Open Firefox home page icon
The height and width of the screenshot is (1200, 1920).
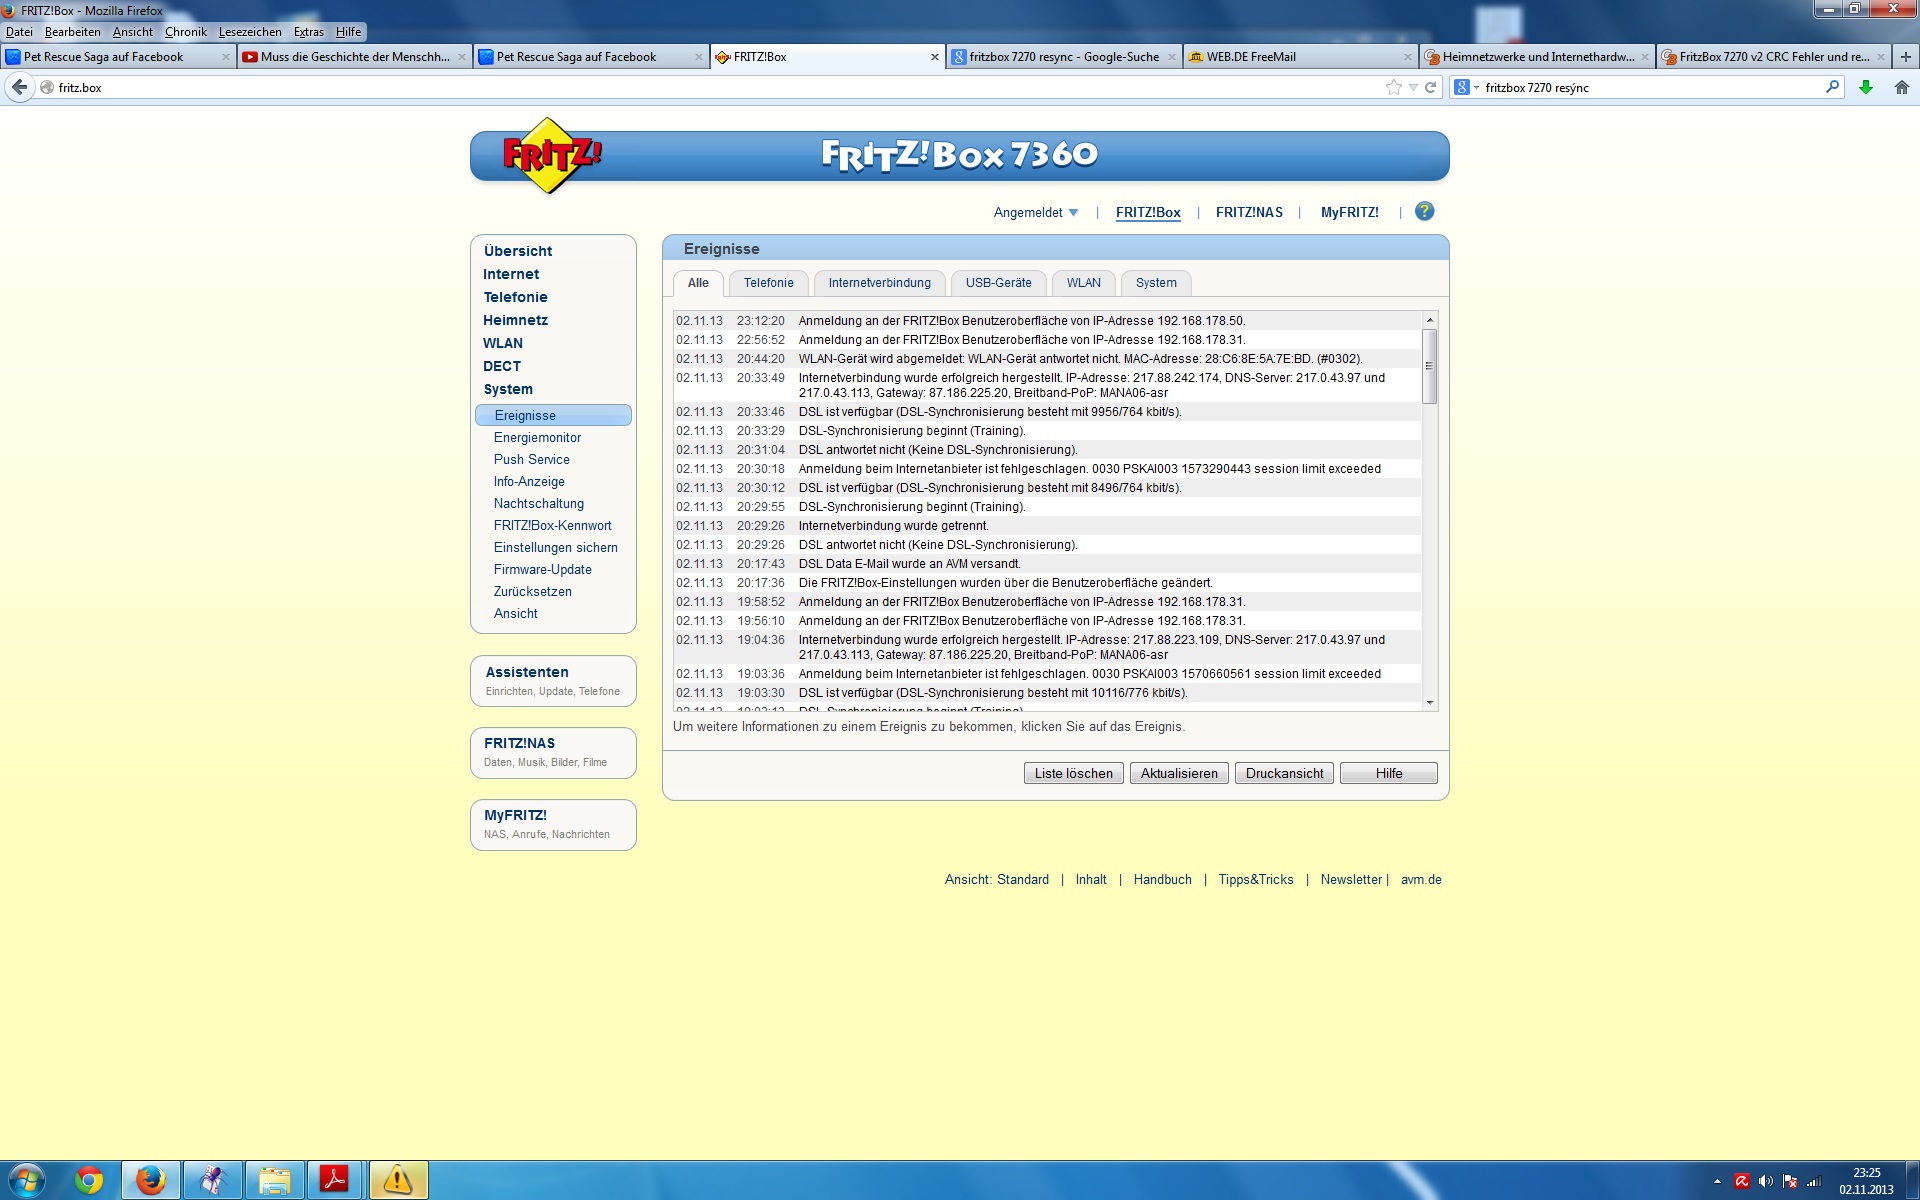coord(1901,87)
